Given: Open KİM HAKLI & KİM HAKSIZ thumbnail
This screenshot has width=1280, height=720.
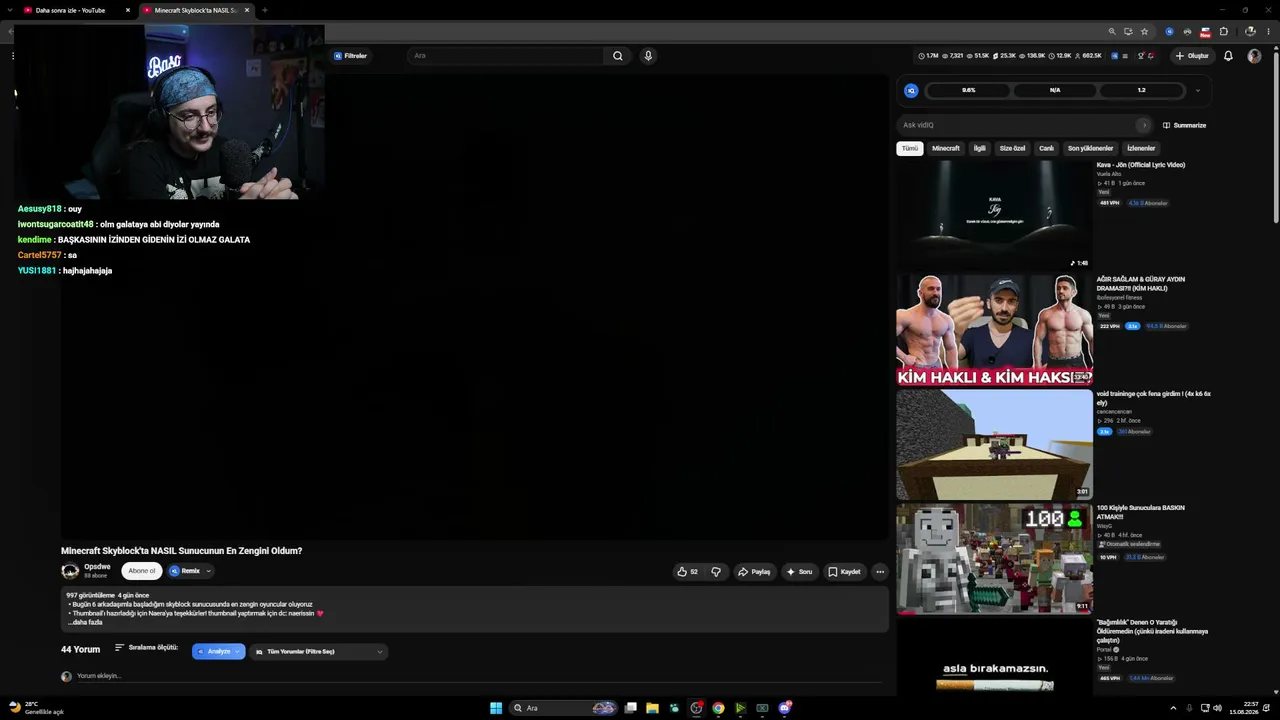Looking at the screenshot, I should point(995,329).
